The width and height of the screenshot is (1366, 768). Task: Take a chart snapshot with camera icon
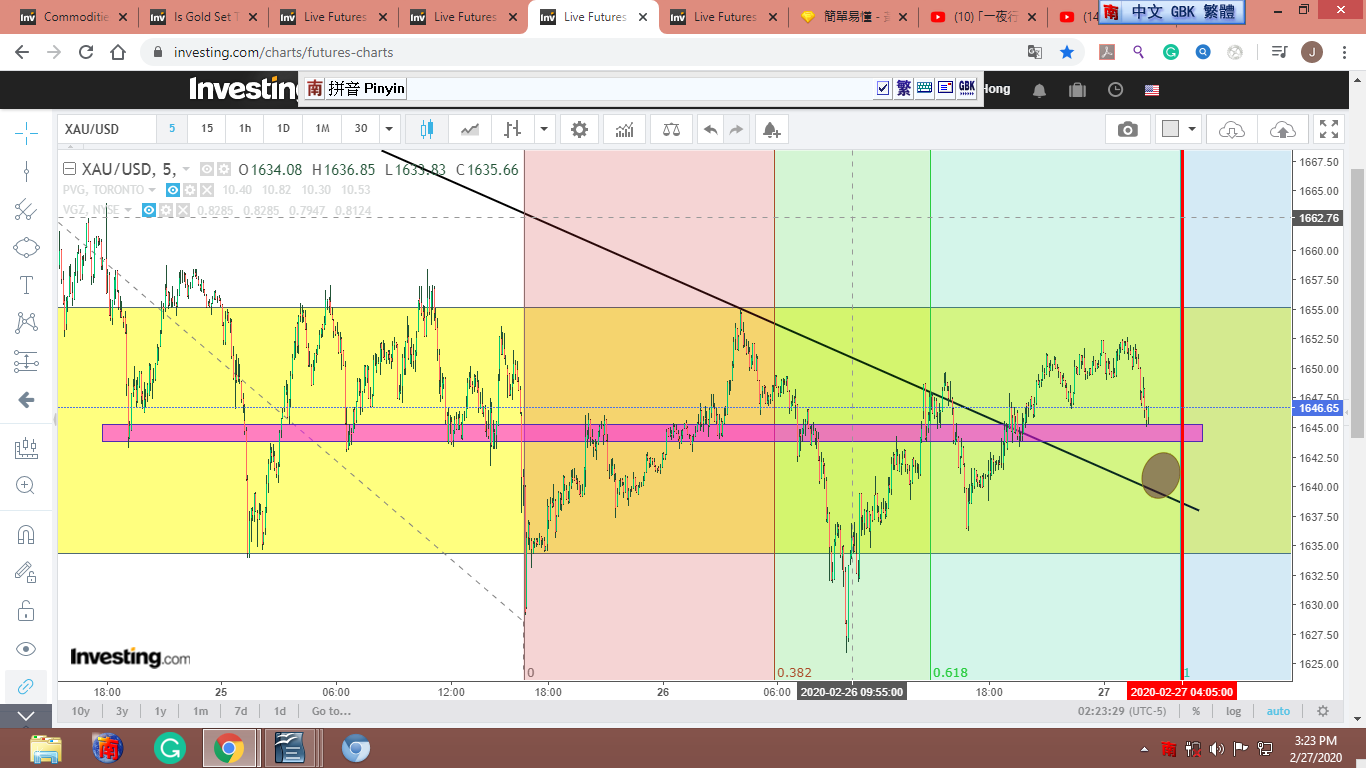(x=1127, y=129)
